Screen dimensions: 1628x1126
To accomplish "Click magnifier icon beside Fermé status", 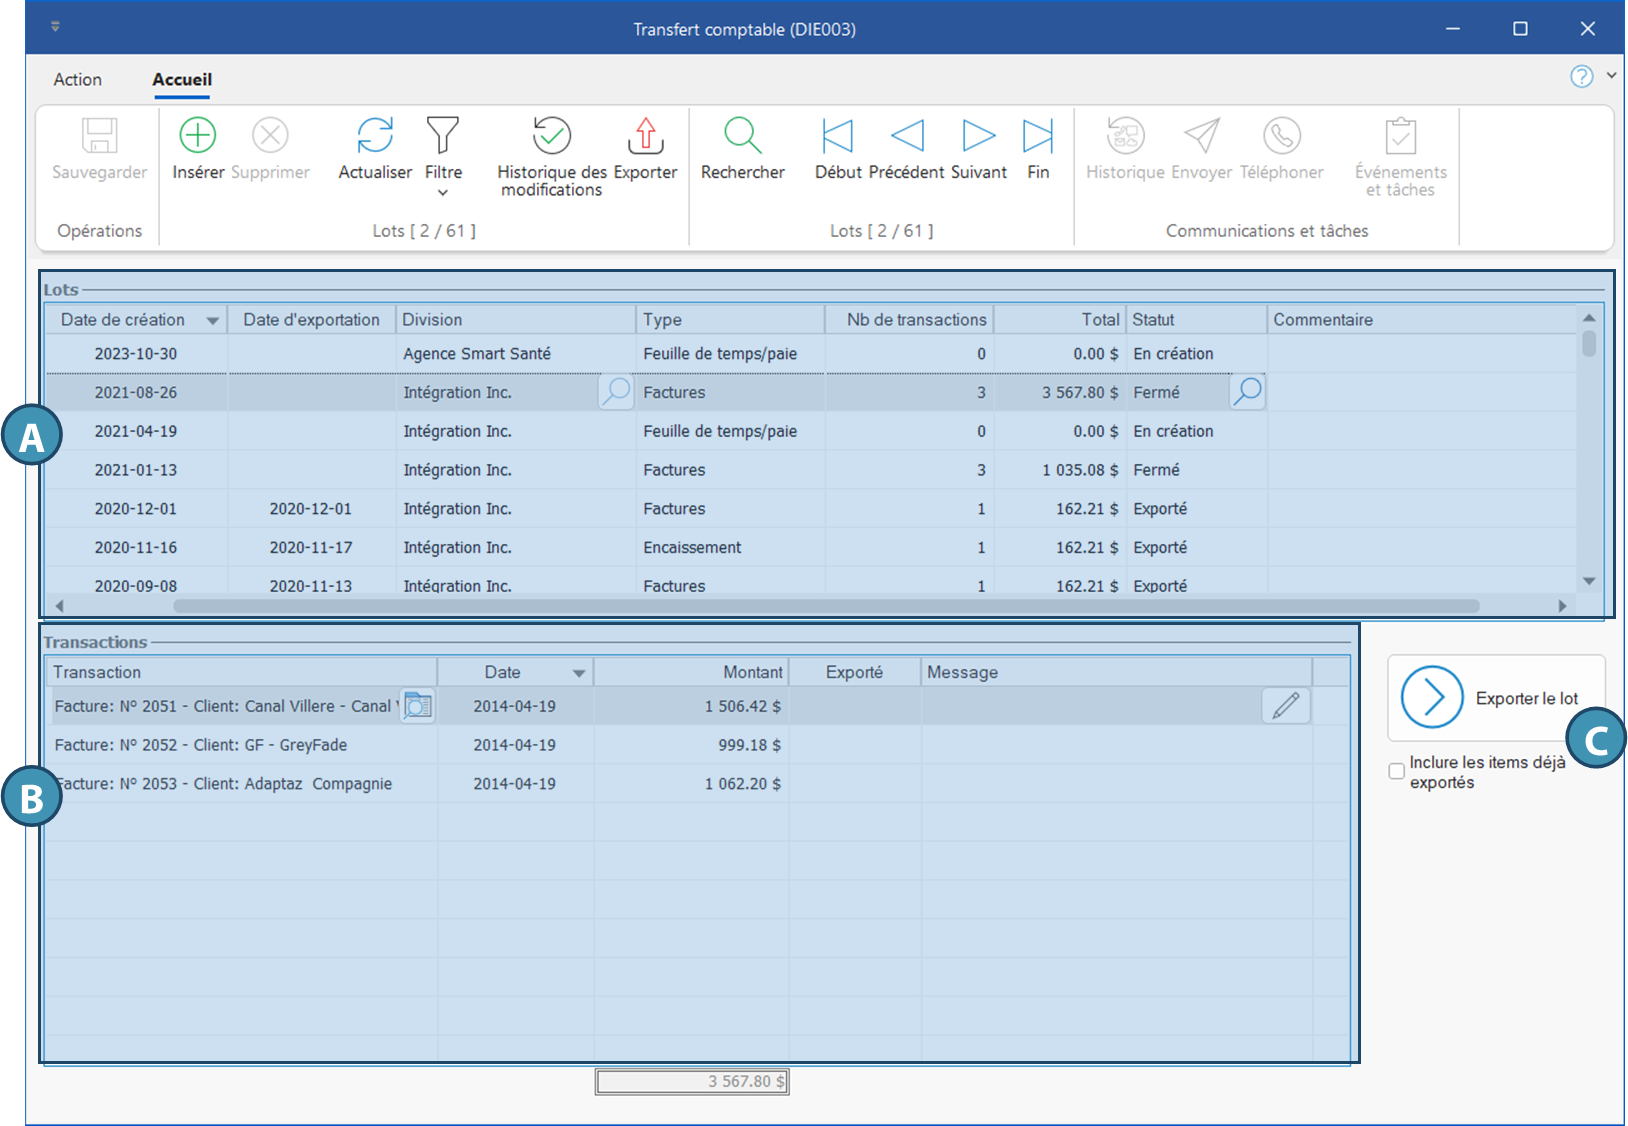I will (1247, 392).
